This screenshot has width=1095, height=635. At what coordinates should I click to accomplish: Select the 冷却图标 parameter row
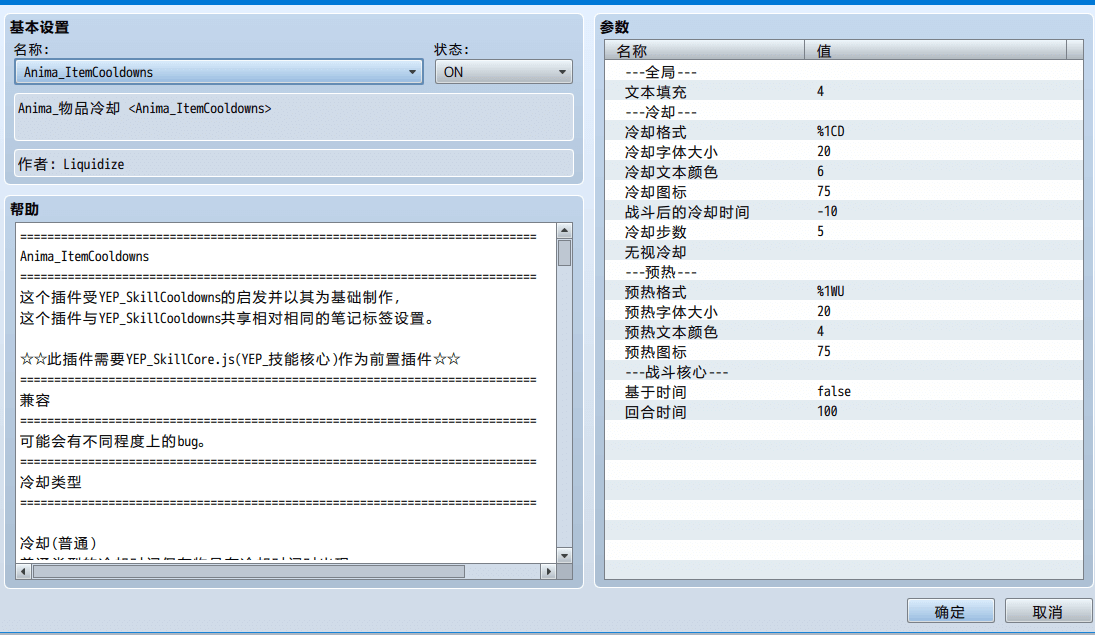[844, 191]
